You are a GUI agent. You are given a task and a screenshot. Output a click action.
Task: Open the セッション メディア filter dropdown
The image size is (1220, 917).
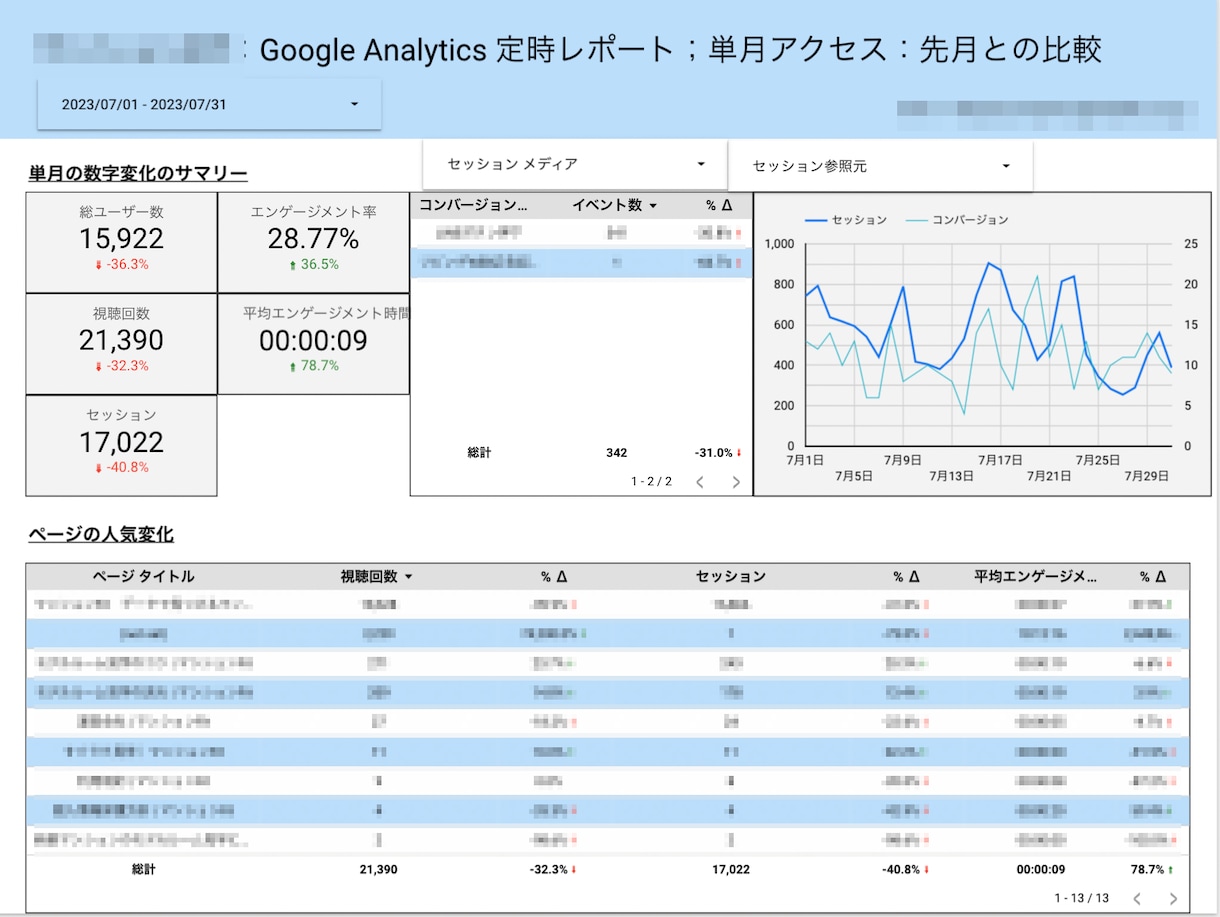click(575, 164)
